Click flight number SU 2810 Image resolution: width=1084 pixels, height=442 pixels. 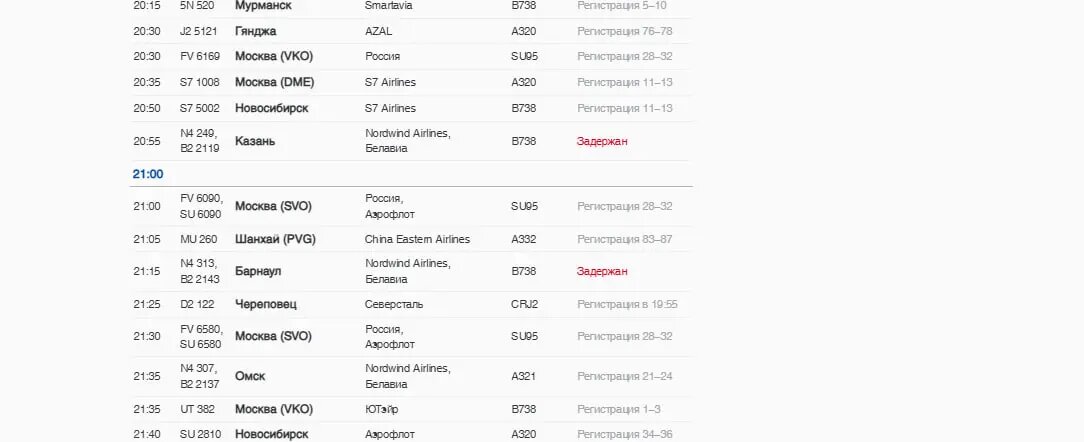(x=200, y=434)
